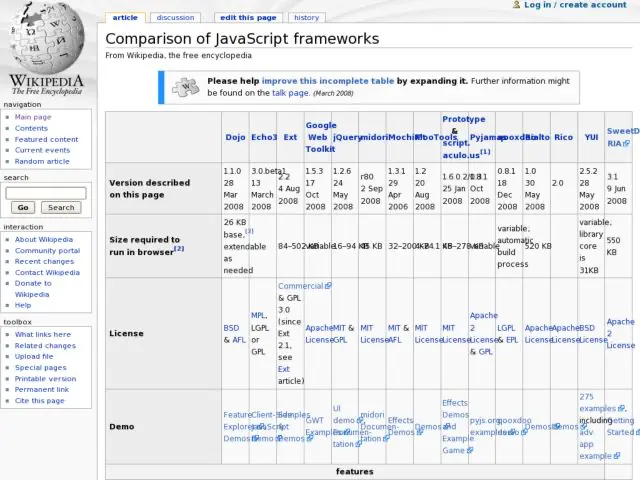Open the Effects Demos link under Prototype
This screenshot has width=640, height=480.
tap(455, 409)
